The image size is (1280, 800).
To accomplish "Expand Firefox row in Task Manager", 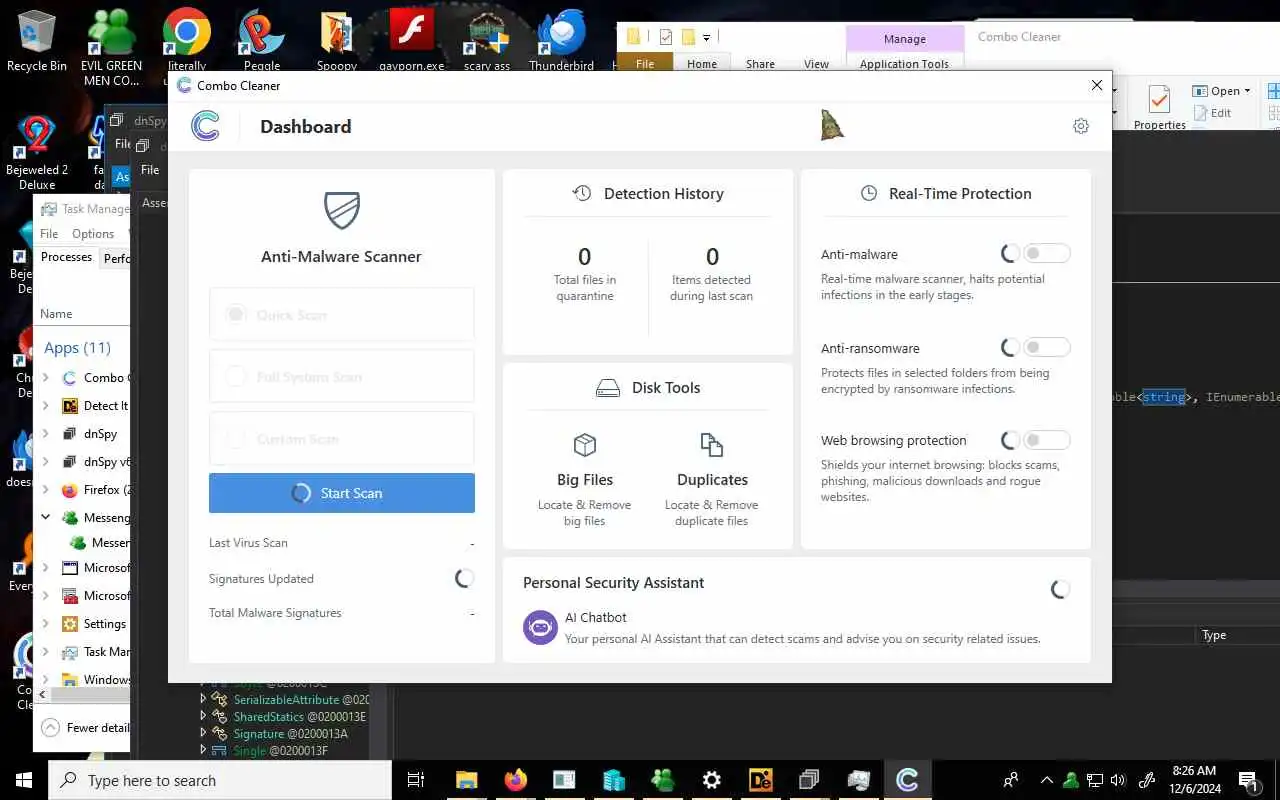I will [x=46, y=490].
